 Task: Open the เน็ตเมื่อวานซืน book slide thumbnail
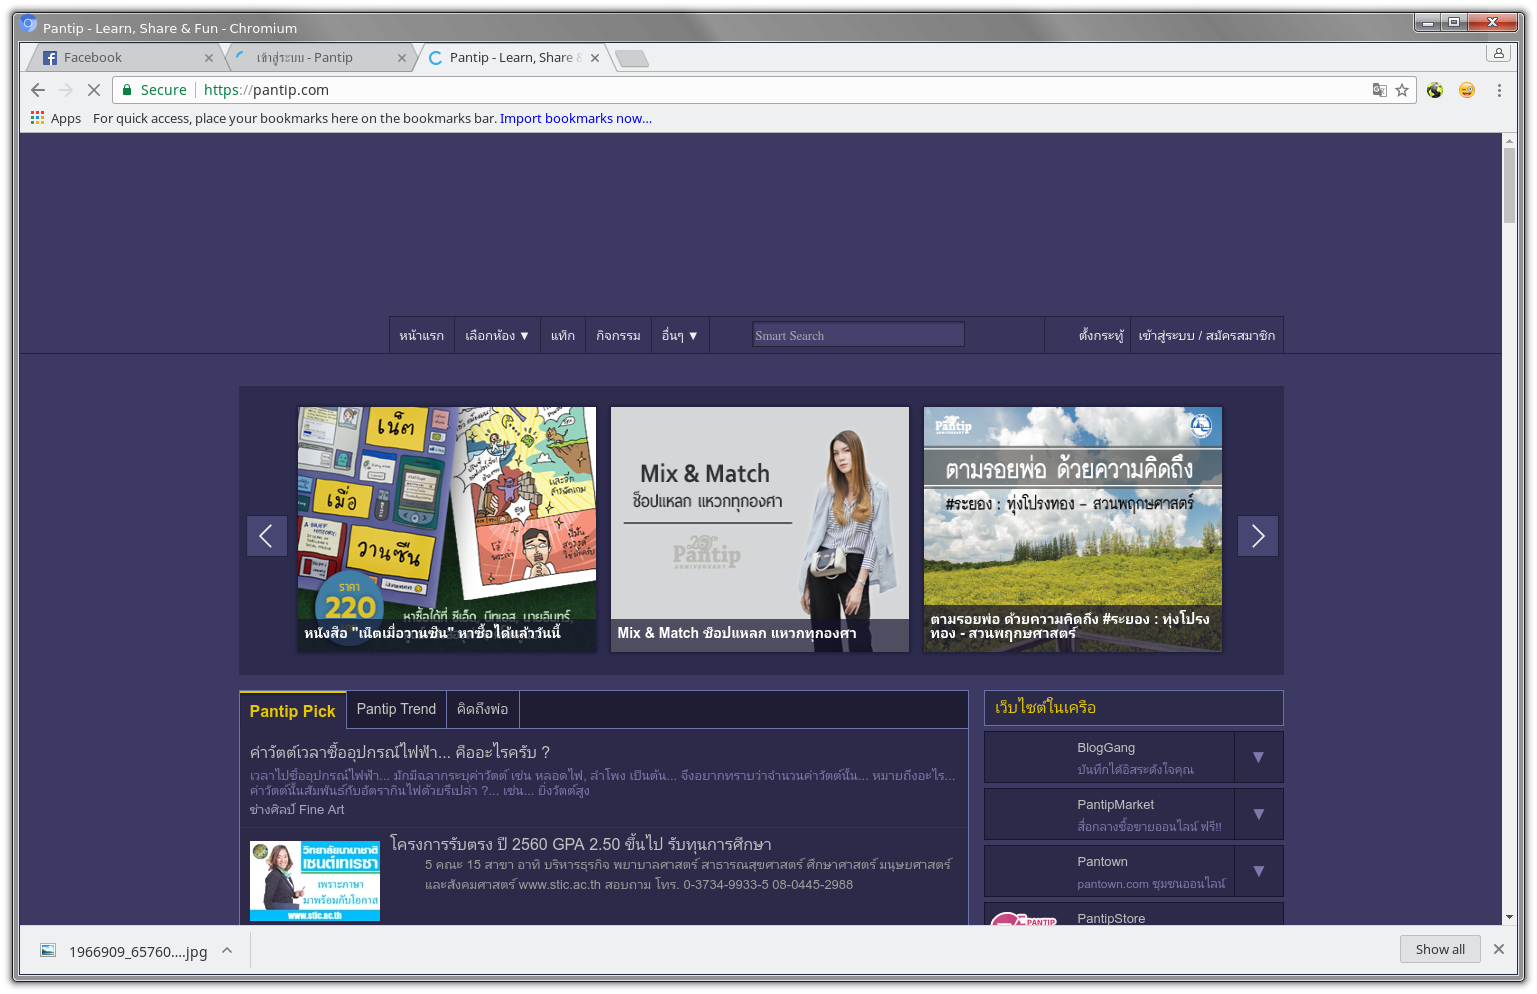tap(447, 529)
